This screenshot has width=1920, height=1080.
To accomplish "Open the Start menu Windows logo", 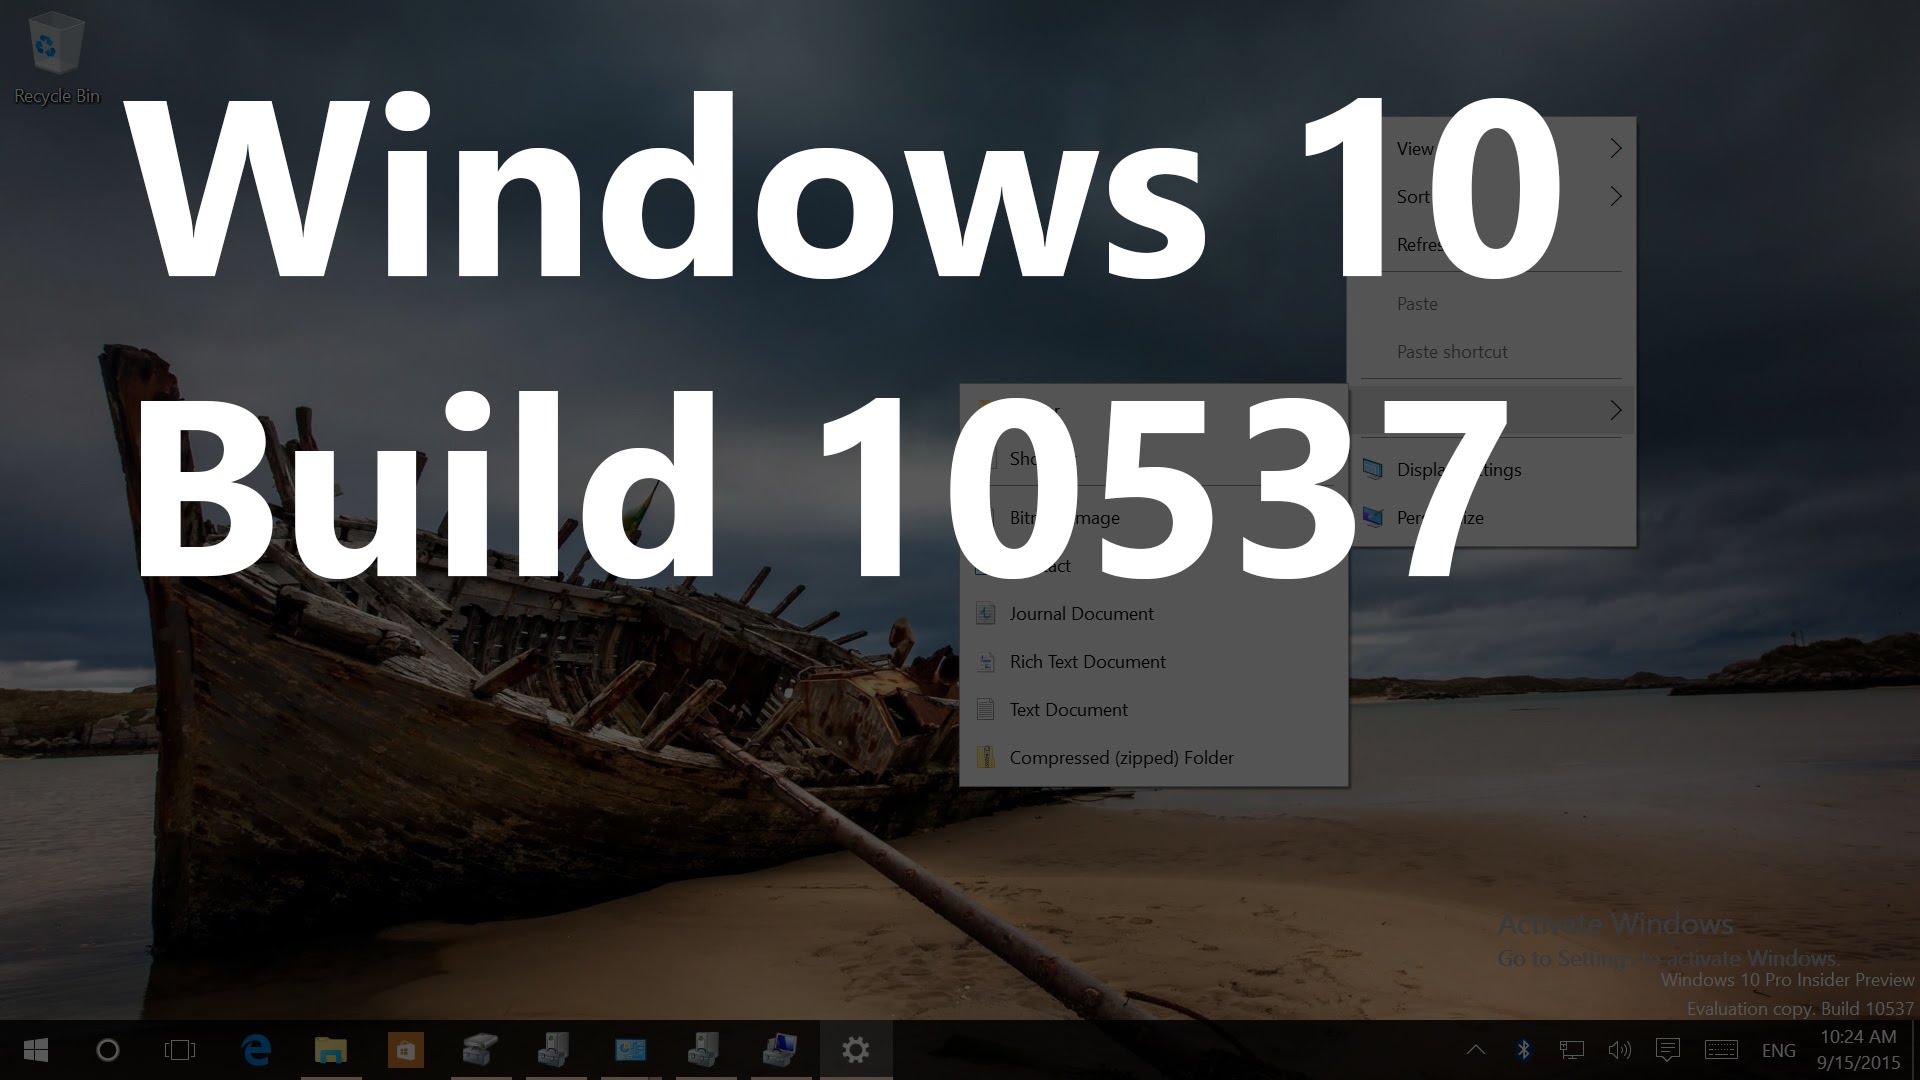I will tap(36, 1050).
